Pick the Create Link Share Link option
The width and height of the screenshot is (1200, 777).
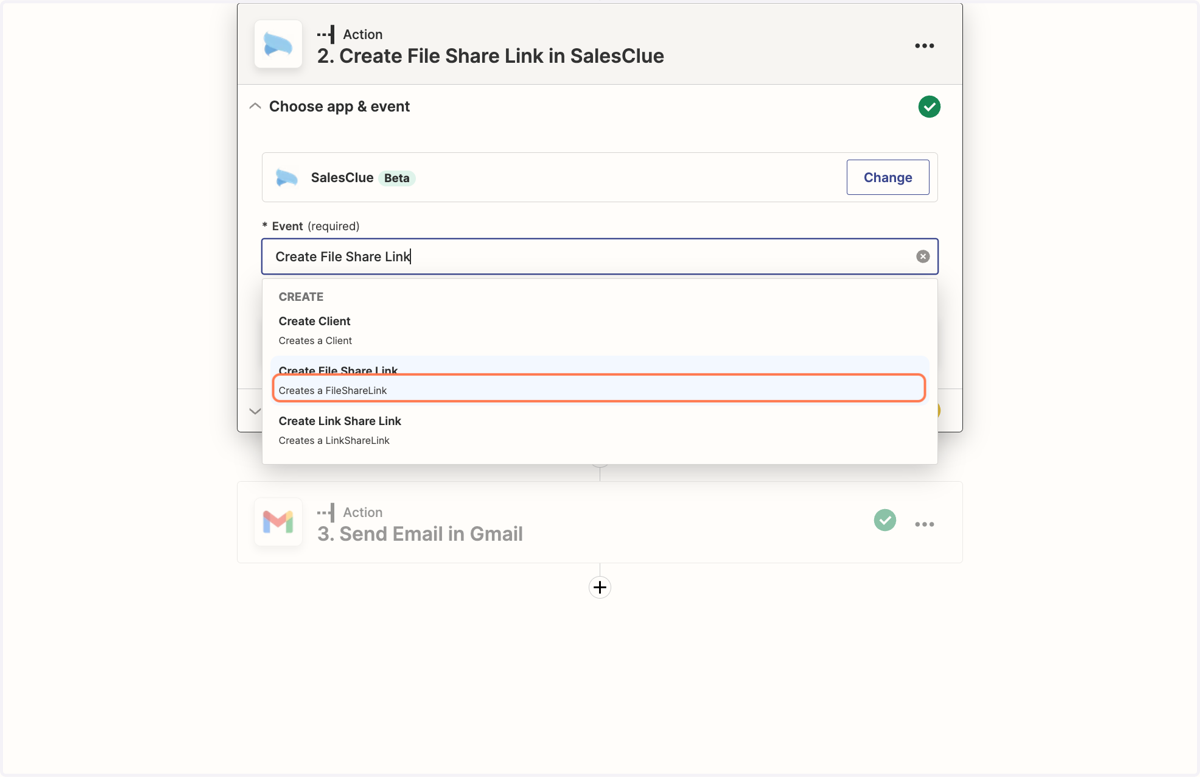[600, 430]
